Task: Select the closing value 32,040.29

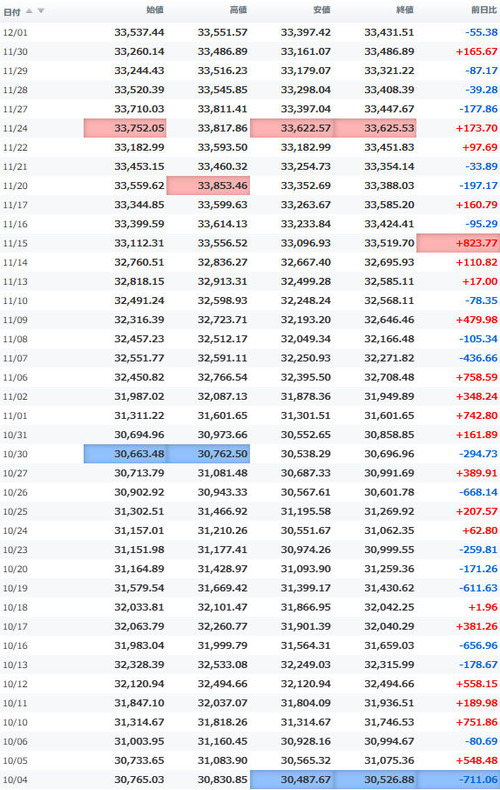Action: point(389,626)
